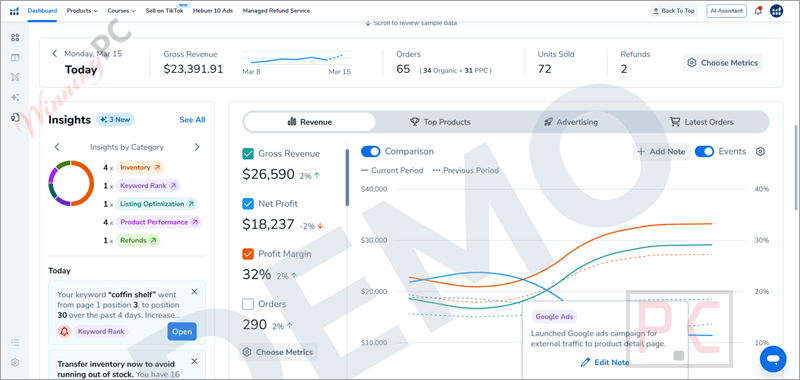Dismiss the coffin shelf keyword insight
800x380 pixels.
pos(194,292)
